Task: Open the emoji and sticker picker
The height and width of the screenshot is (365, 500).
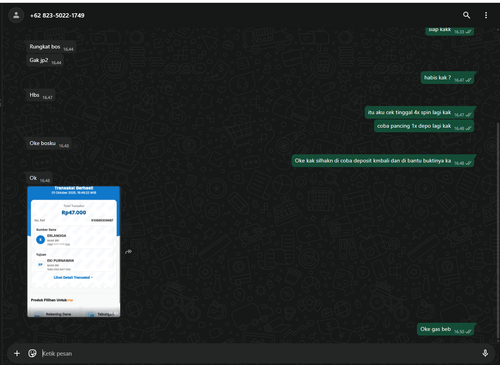Action: [x=32, y=353]
